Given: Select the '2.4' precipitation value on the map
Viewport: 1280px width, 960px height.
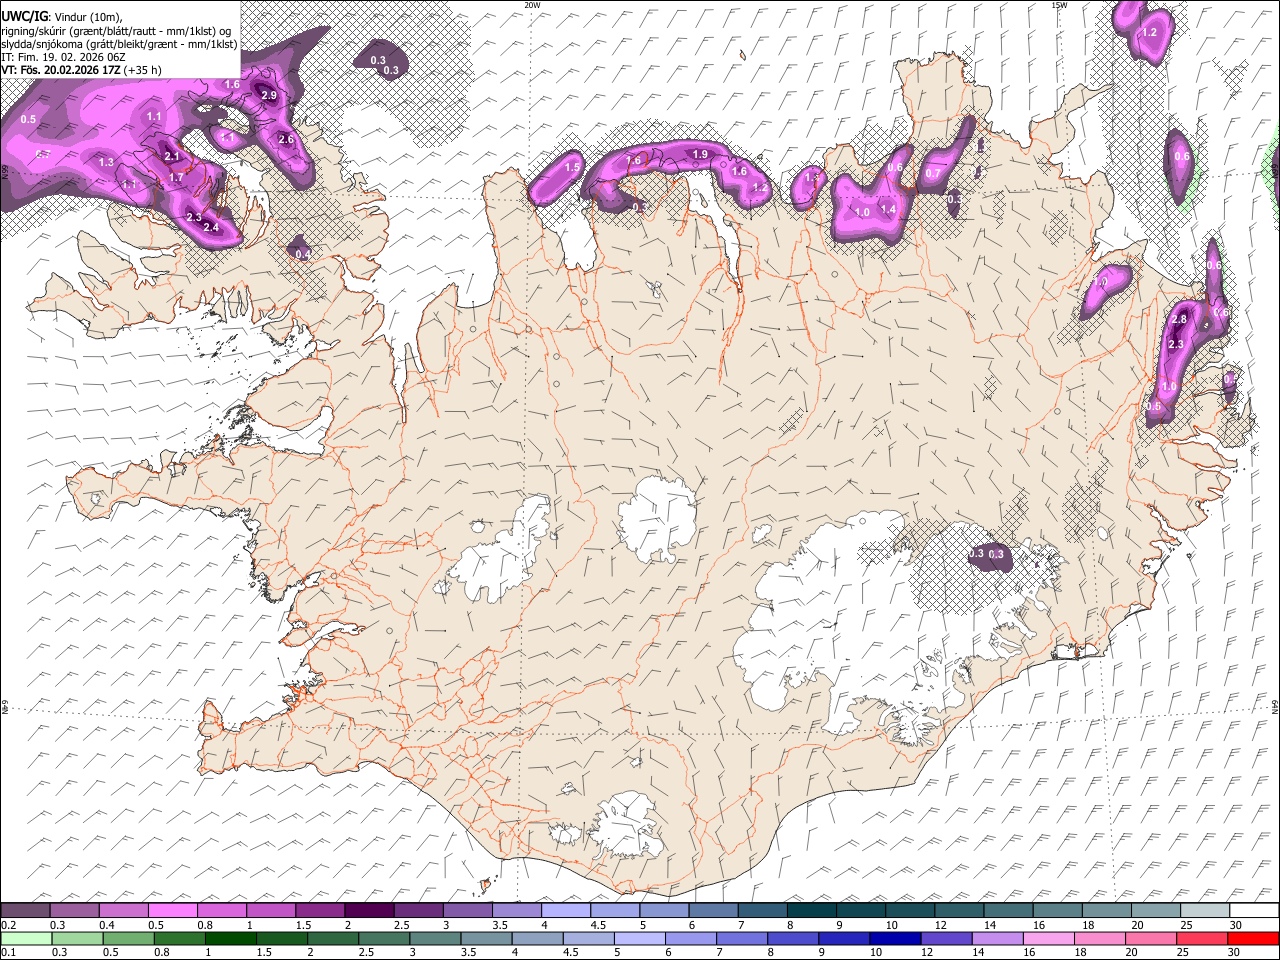Looking at the screenshot, I should coord(211,227).
